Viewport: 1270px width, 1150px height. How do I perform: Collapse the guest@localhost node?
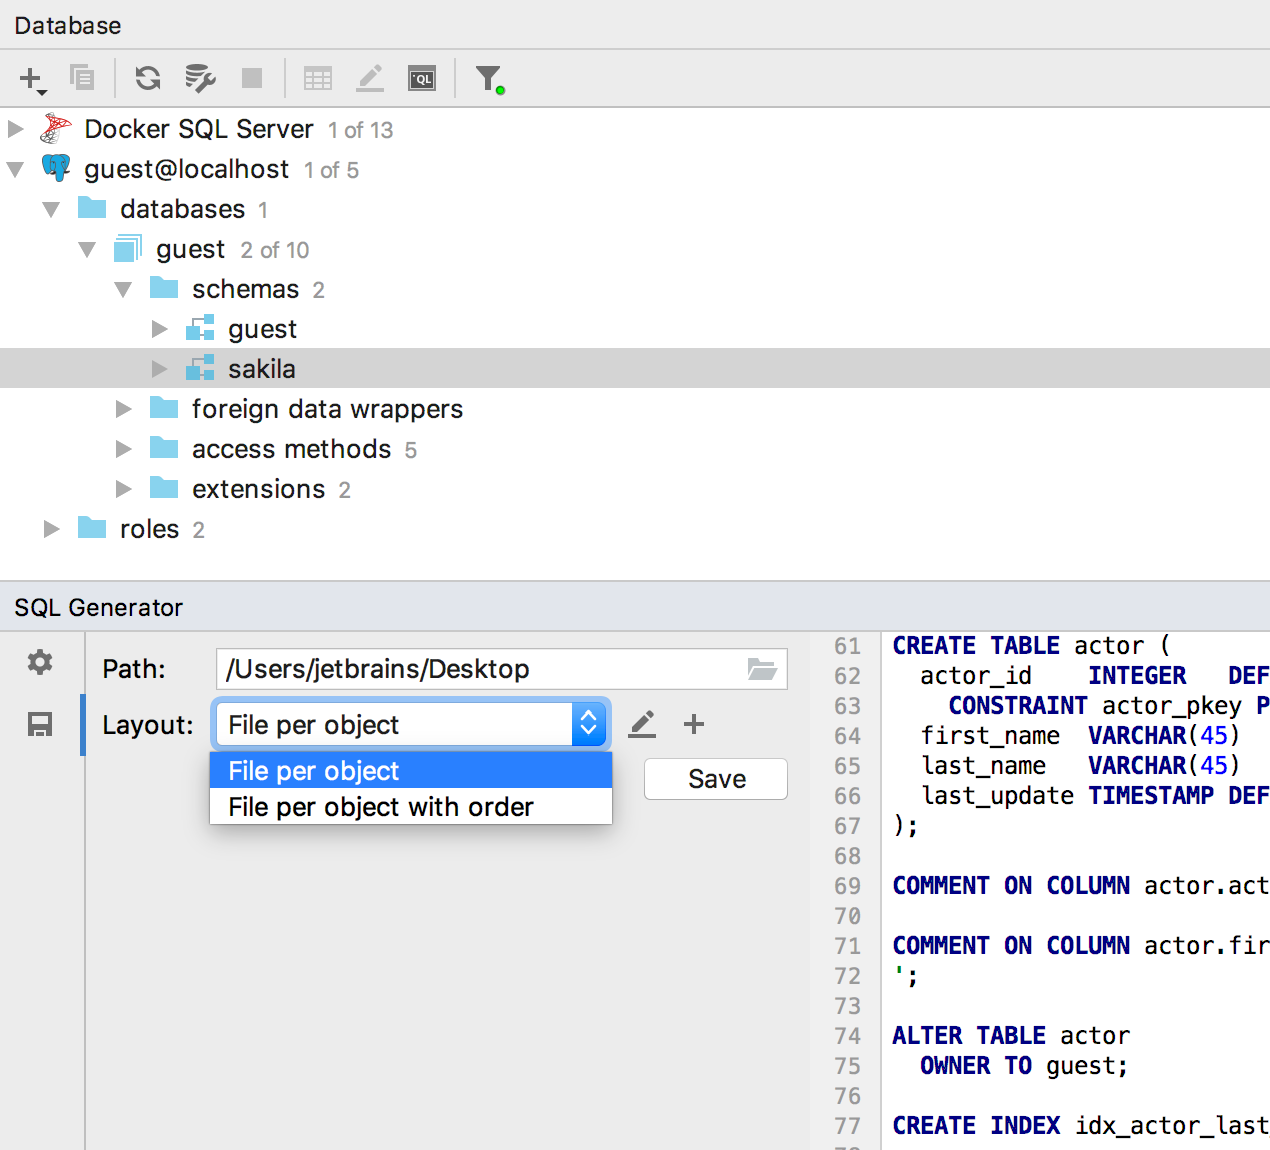tap(15, 169)
